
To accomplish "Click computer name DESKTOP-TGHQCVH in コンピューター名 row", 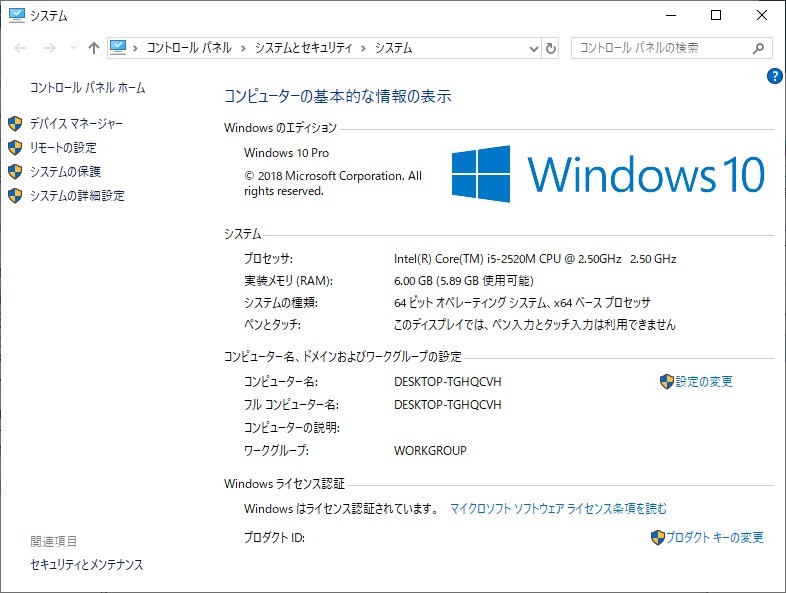I will click(x=448, y=382).
